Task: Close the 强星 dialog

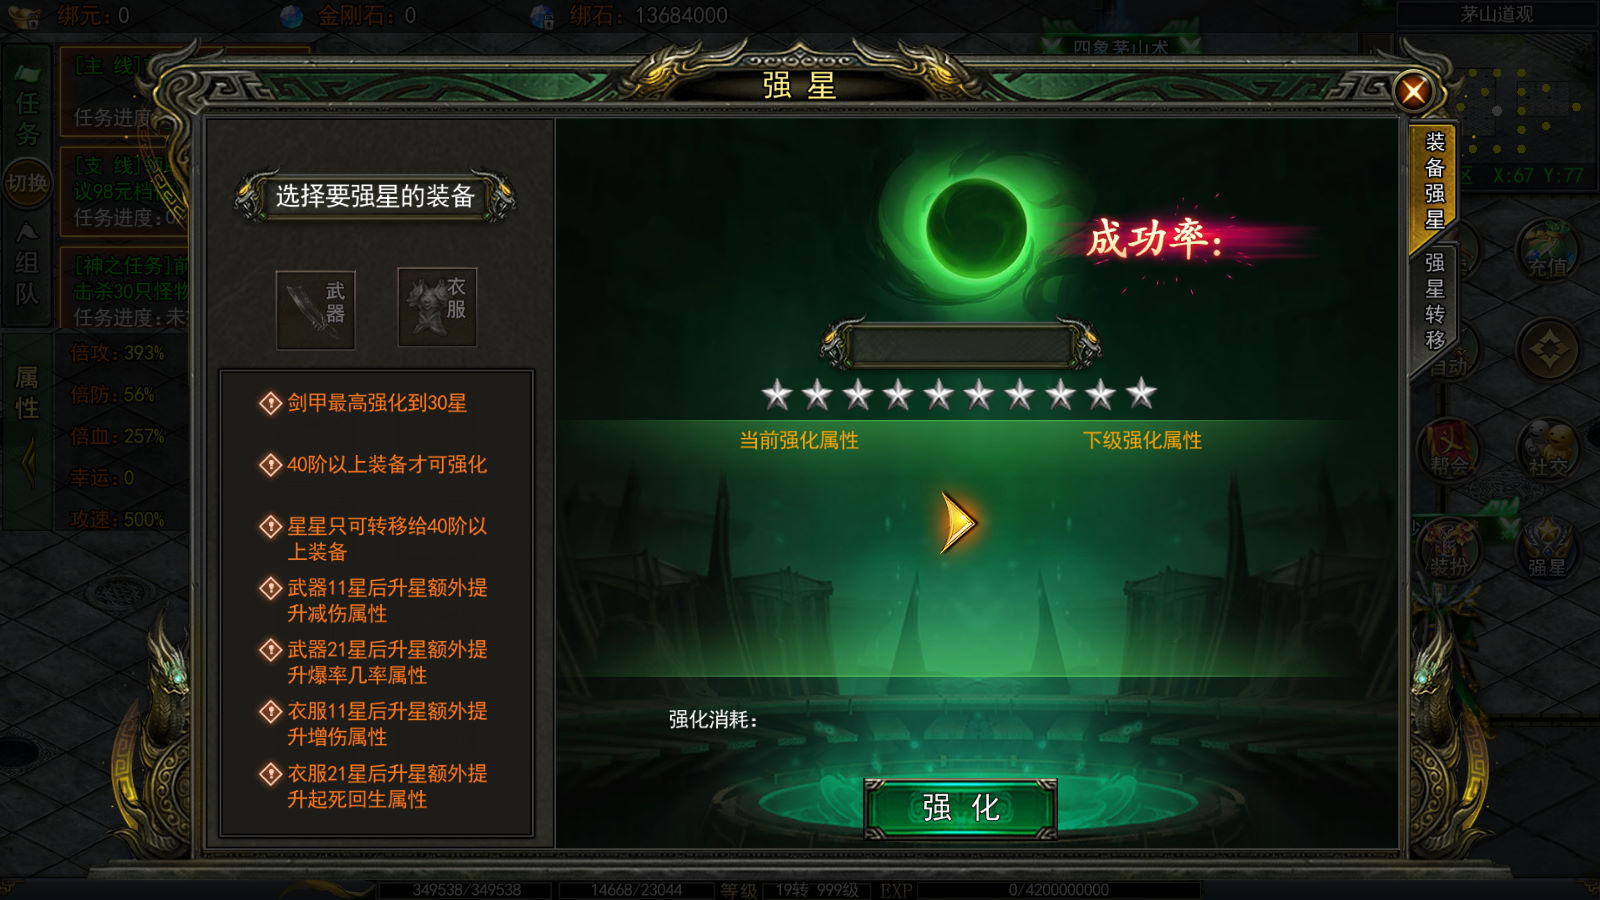Action: click(1413, 92)
